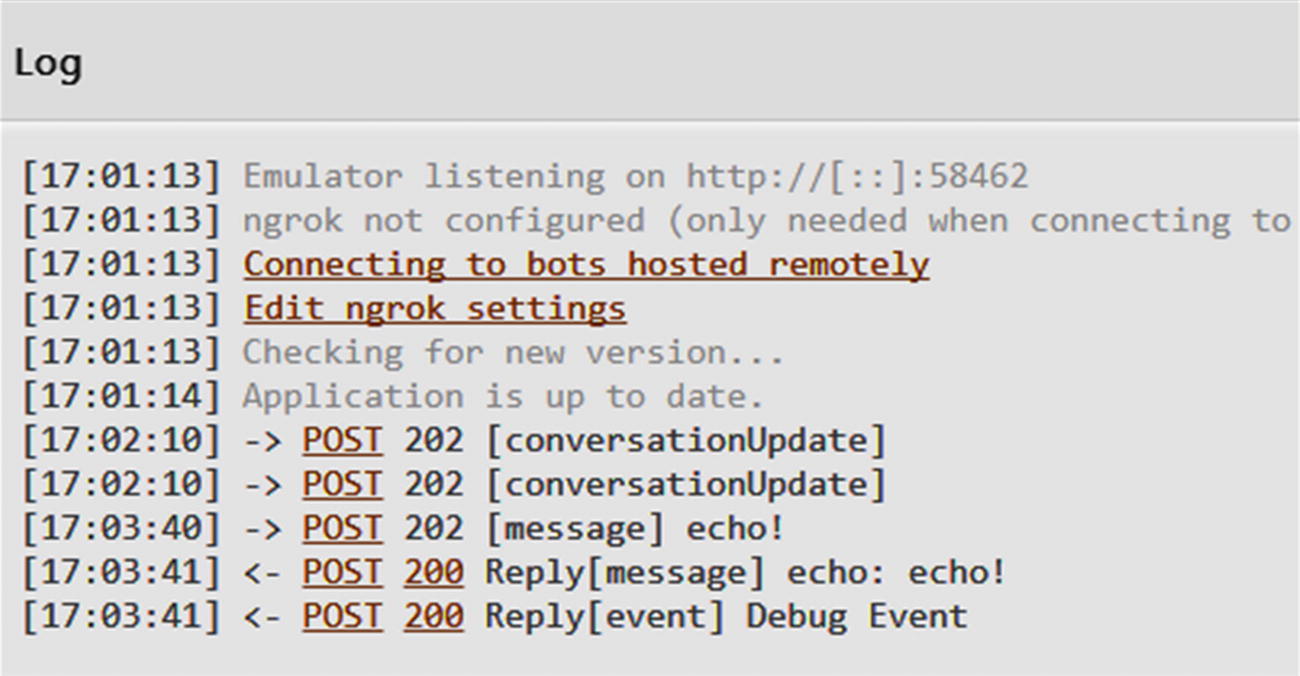The height and width of the screenshot is (676, 1300).
Task: Open the Connecting to bots hosted remotely link
Action: 586,265
